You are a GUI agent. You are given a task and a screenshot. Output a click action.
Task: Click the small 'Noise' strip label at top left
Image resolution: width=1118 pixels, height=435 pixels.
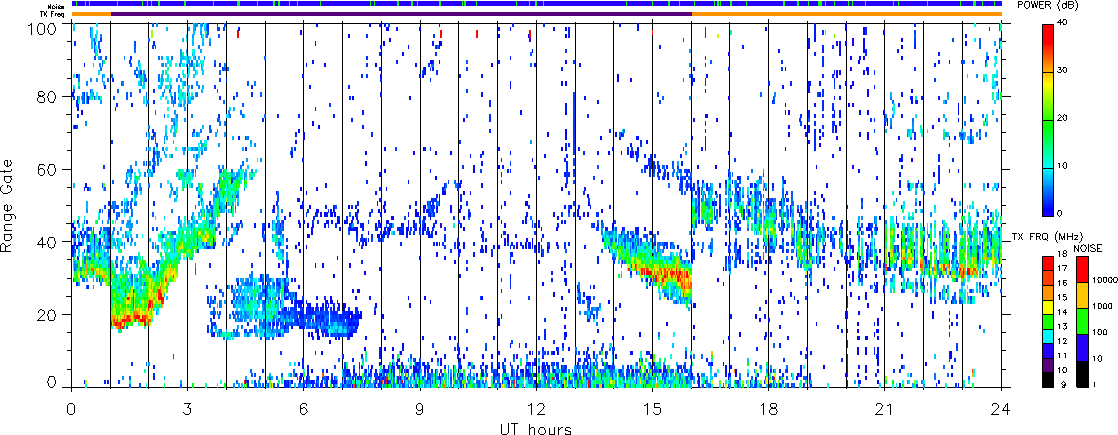(x=57, y=6)
